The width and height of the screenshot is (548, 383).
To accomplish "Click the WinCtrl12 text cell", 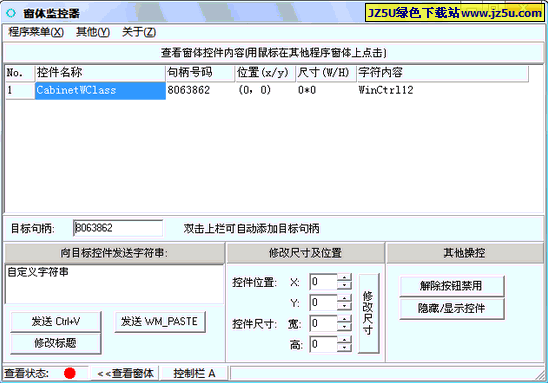I will click(x=386, y=90).
